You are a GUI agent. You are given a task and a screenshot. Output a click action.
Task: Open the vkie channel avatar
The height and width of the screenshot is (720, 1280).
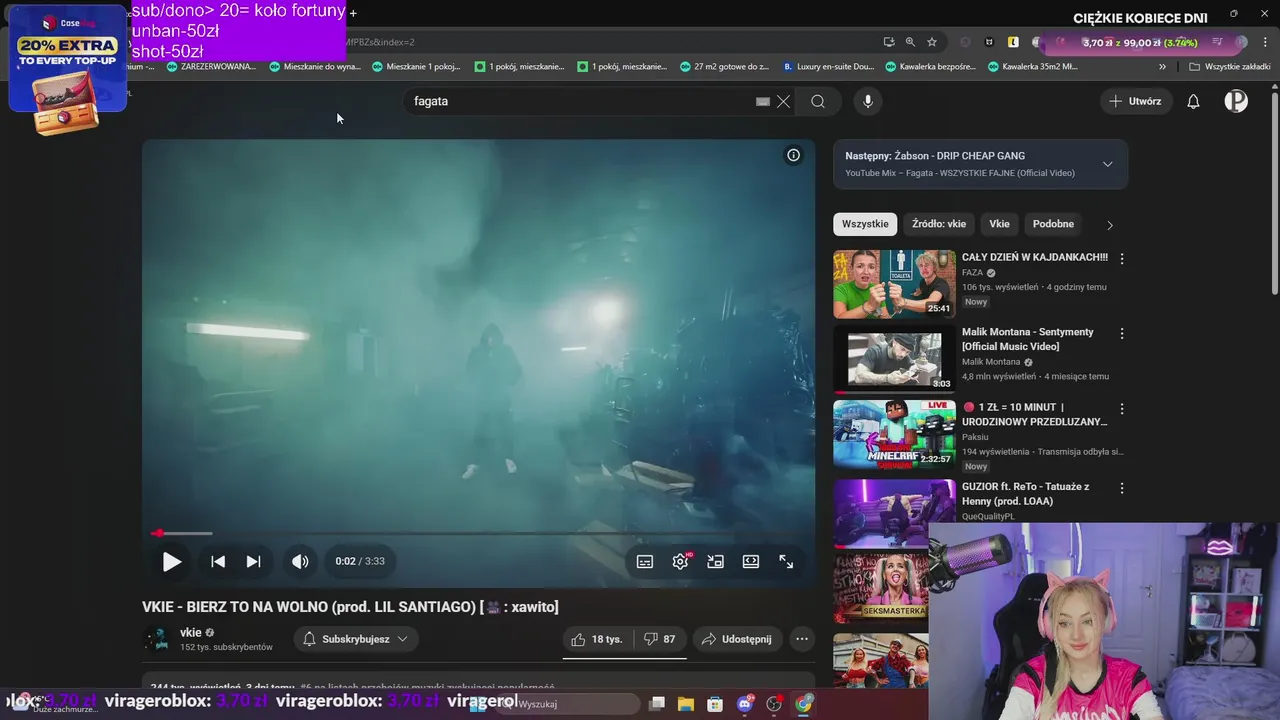(157, 639)
